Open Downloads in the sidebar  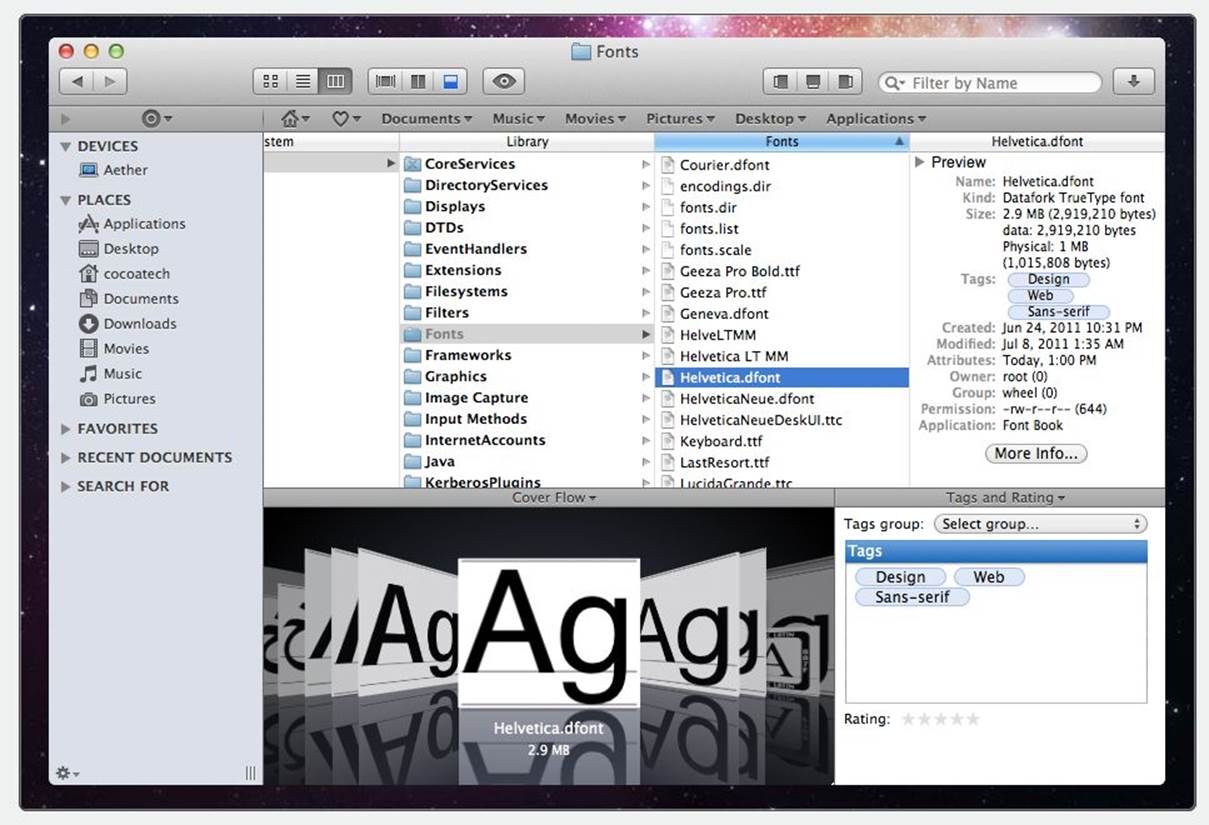coord(127,324)
